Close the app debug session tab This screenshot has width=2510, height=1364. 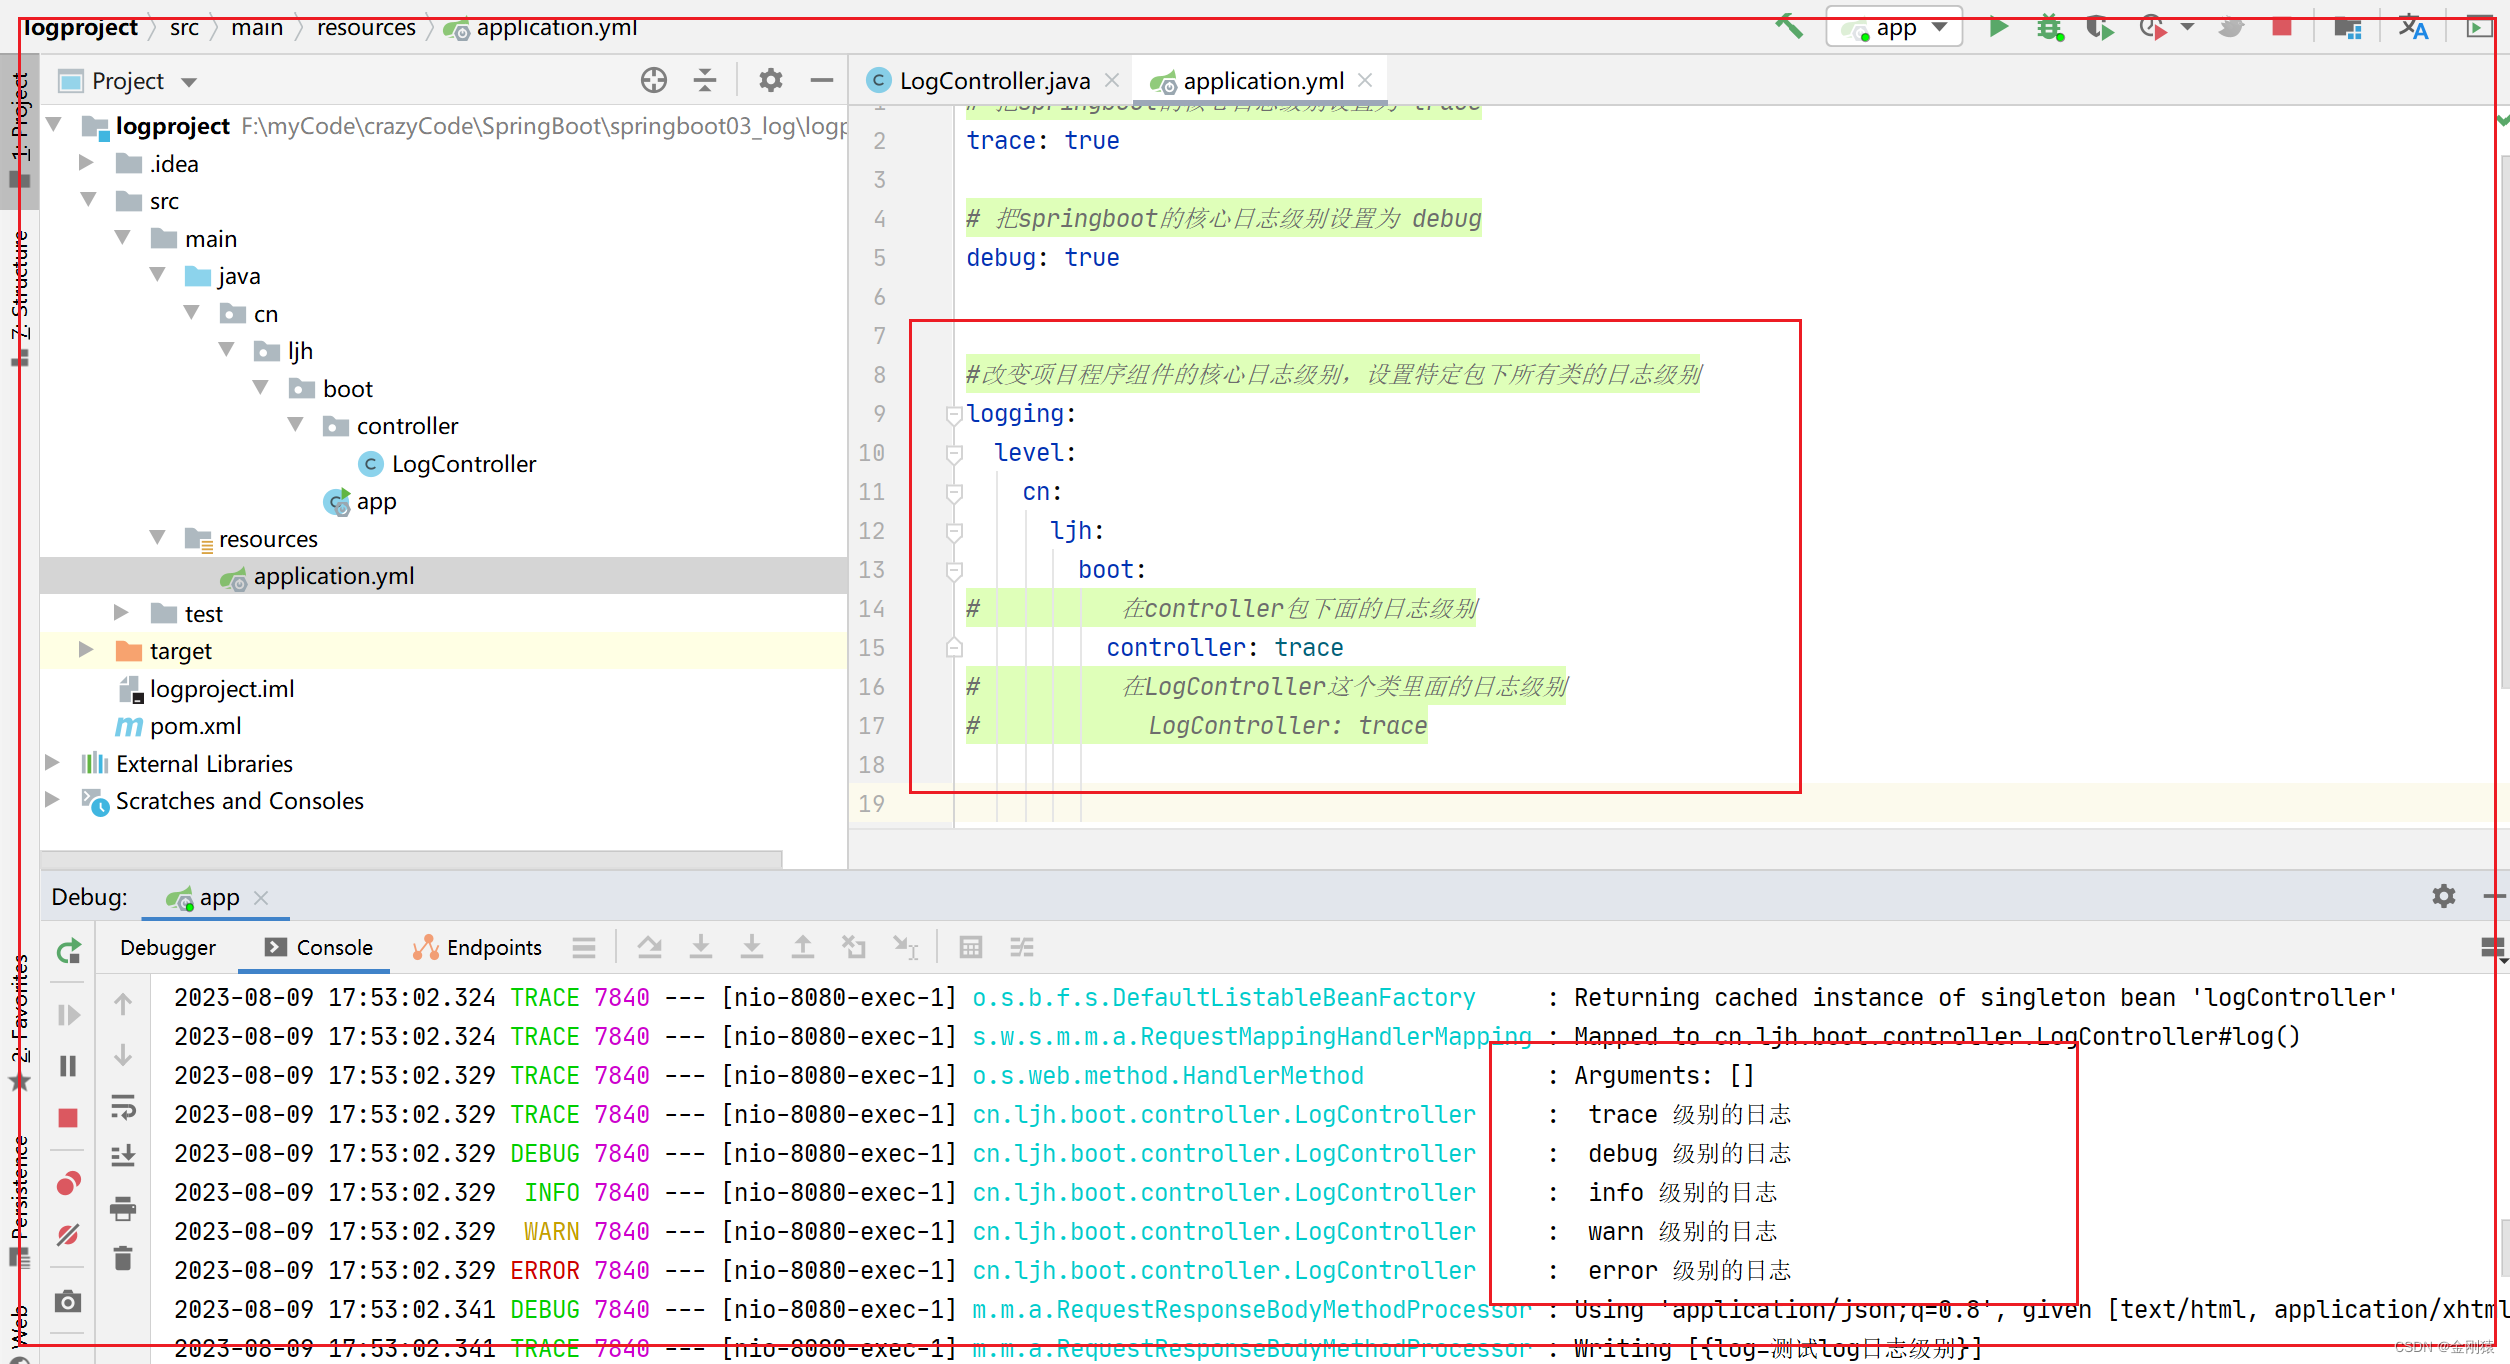point(261,897)
